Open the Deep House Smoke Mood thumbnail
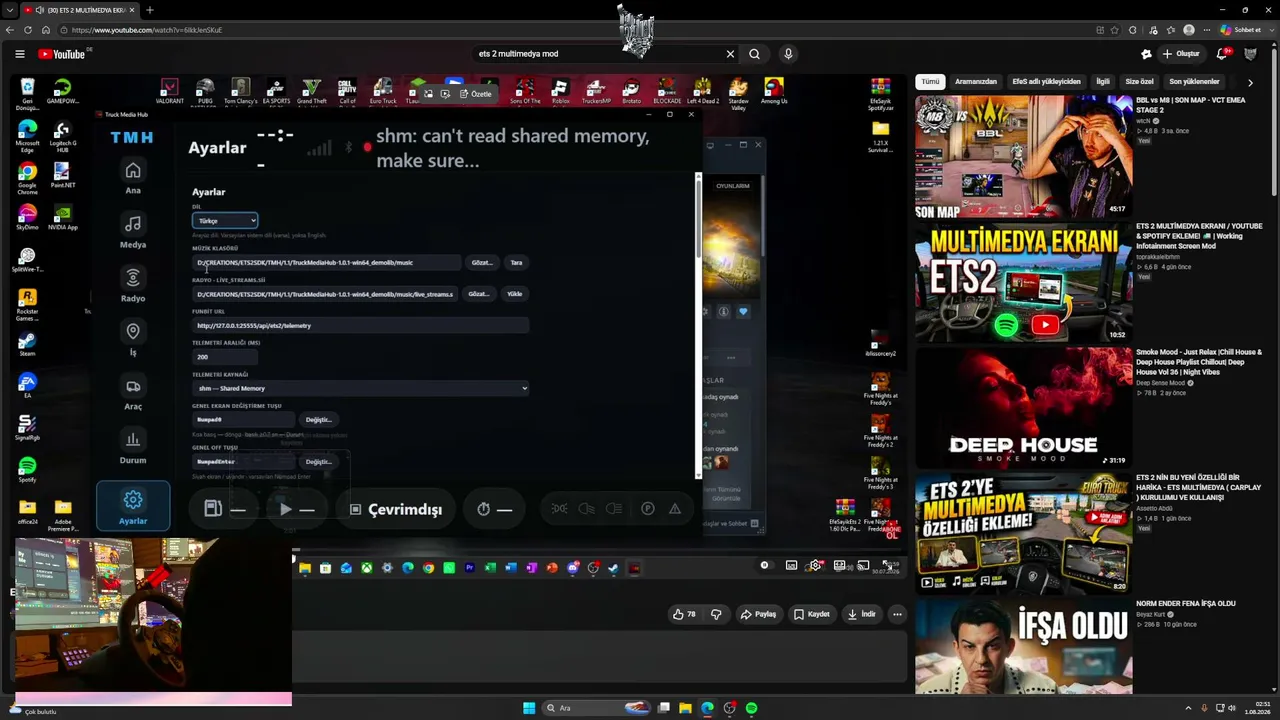 coord(1023,408)
